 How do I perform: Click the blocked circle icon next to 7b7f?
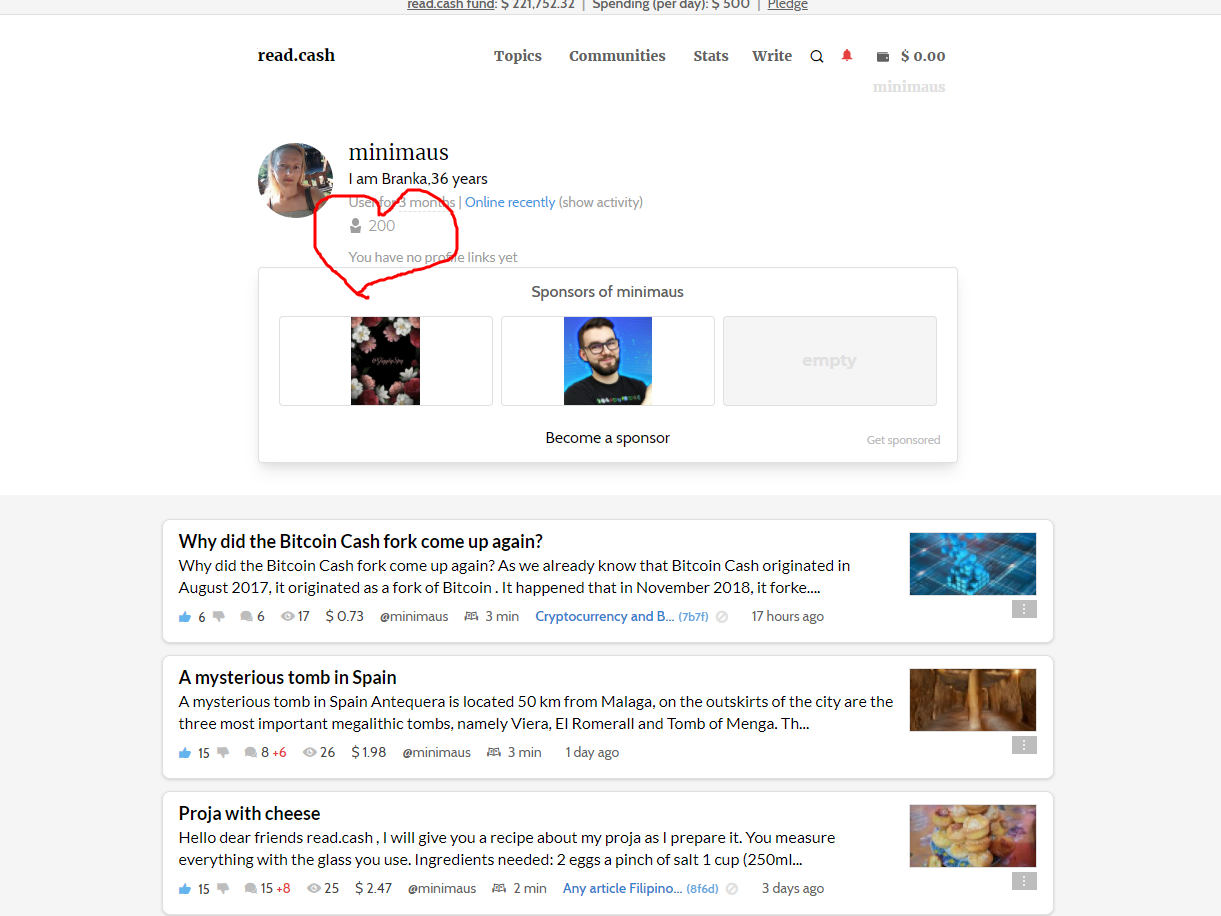pos(721,617)
